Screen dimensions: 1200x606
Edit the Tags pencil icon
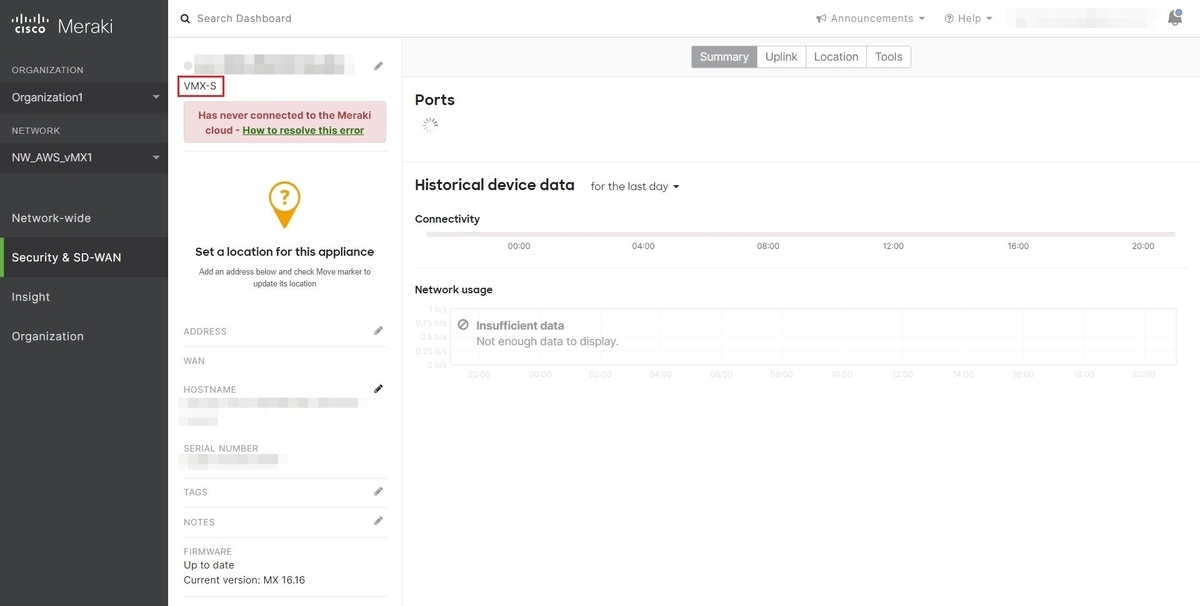[x=378, y=491]
